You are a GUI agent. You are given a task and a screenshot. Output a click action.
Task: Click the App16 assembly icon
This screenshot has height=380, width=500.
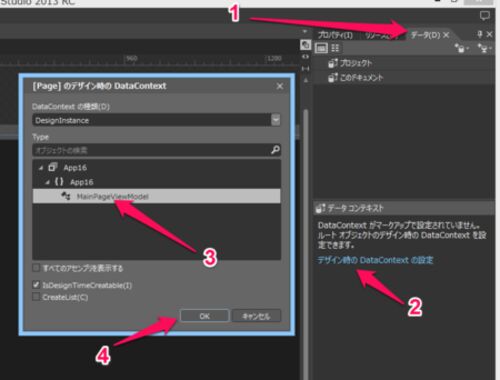click(53, 167)
